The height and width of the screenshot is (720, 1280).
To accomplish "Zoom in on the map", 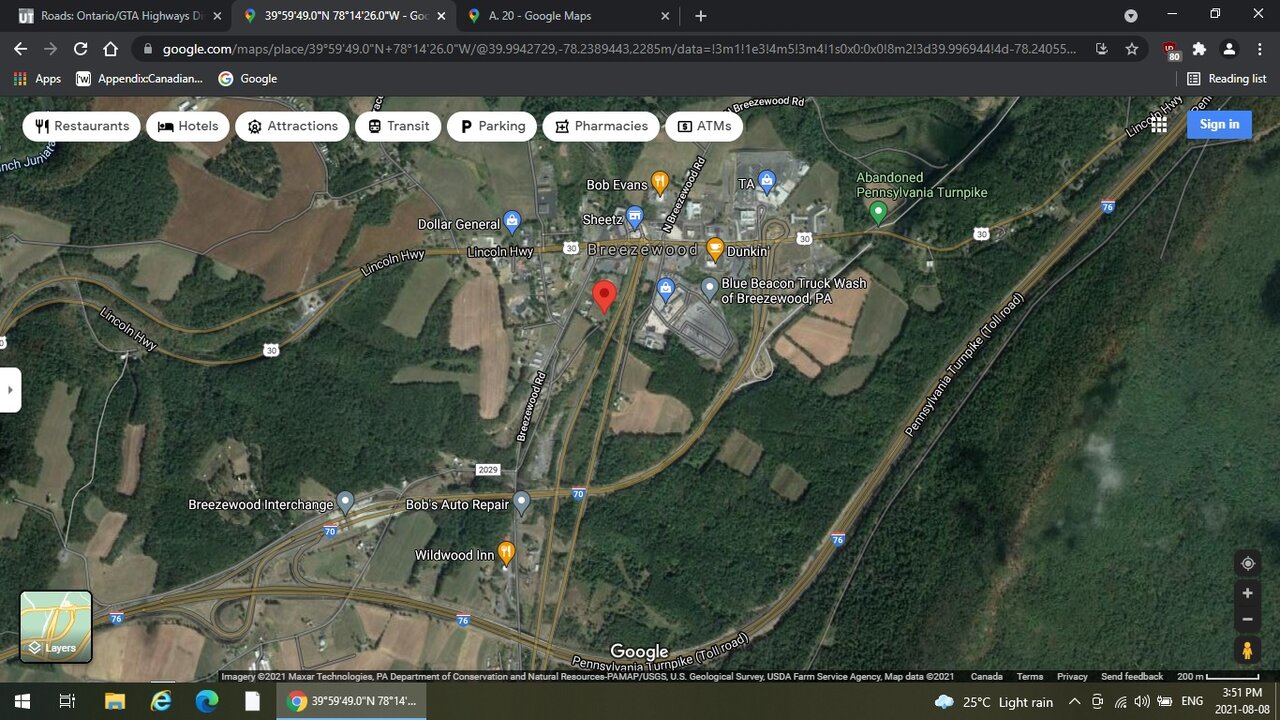I will tap(1247, 593).
